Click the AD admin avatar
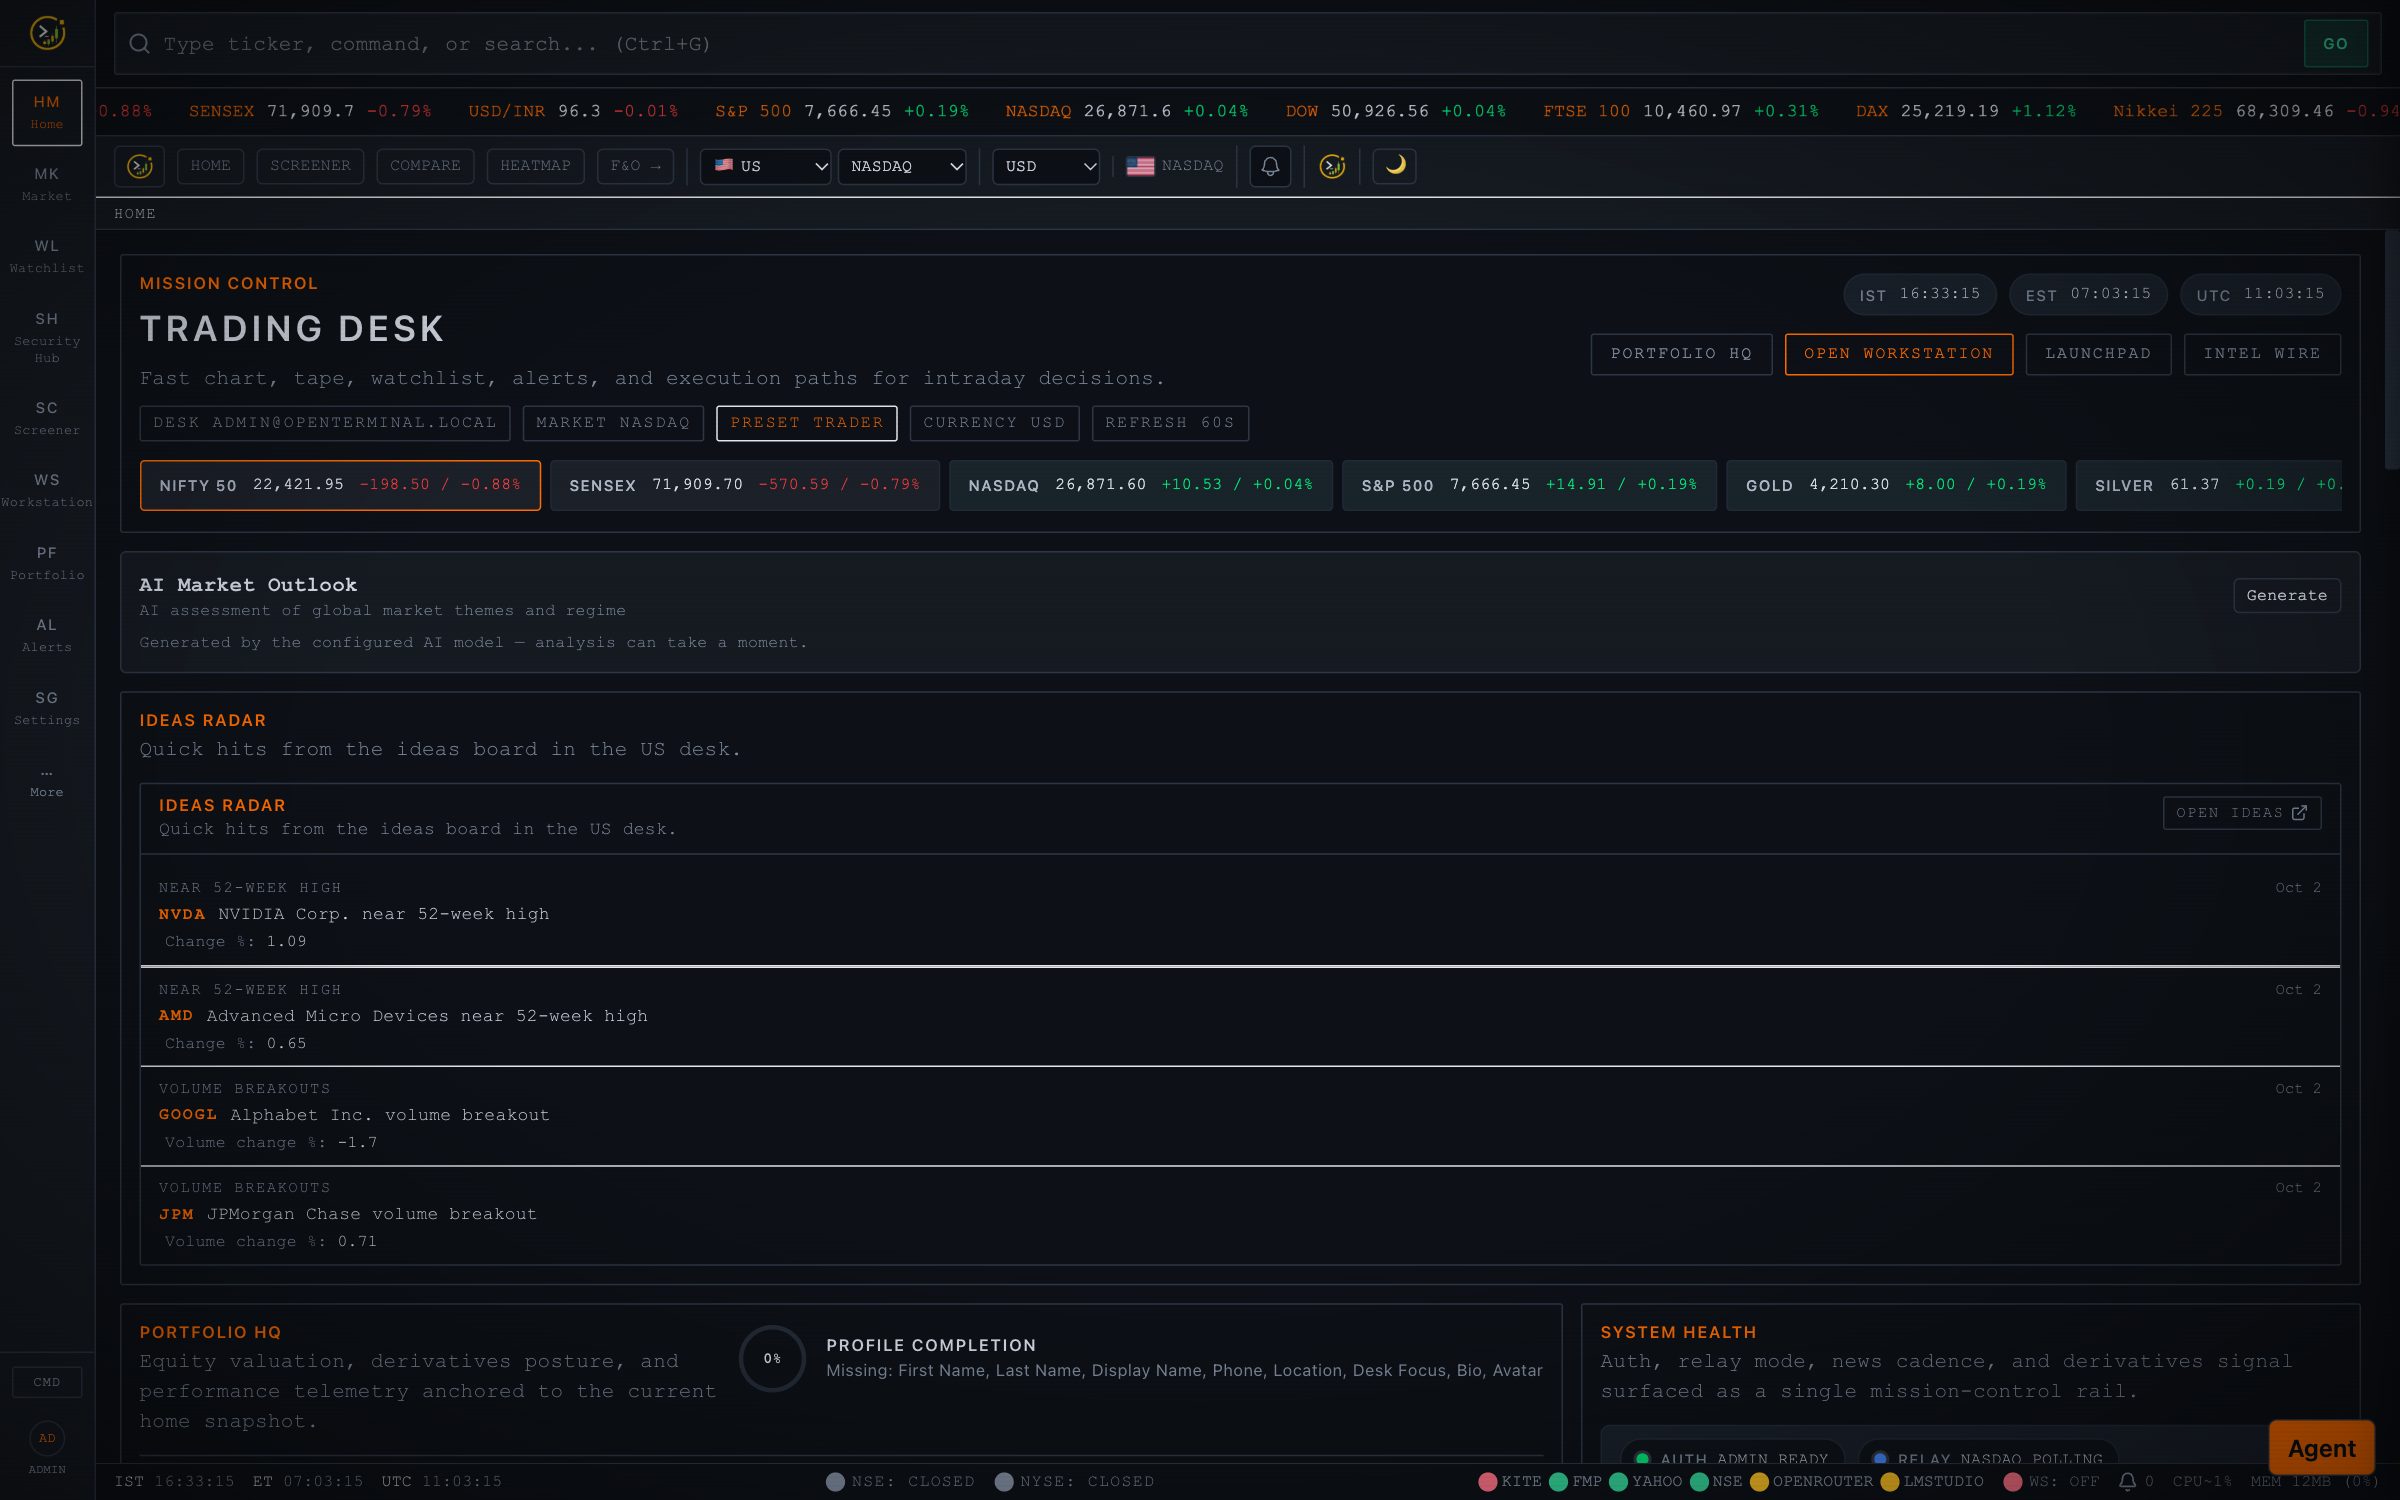This screenshot has width=2400, height=1500. [47, 1438]
